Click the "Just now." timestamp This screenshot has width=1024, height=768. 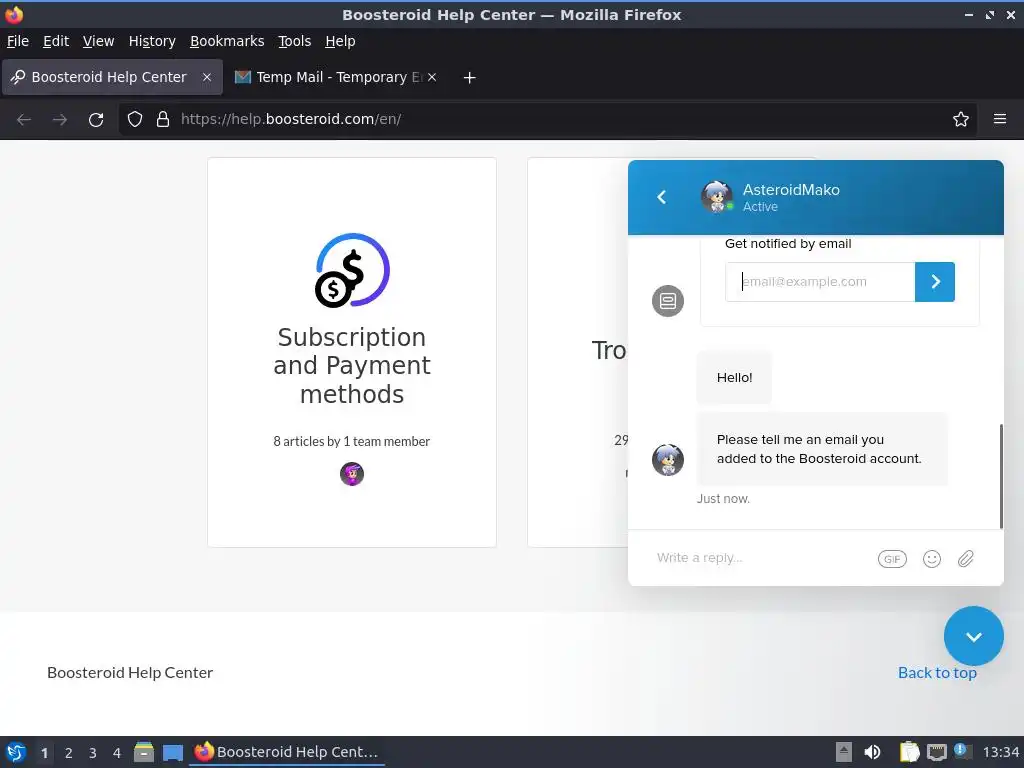tap(723, 499)
